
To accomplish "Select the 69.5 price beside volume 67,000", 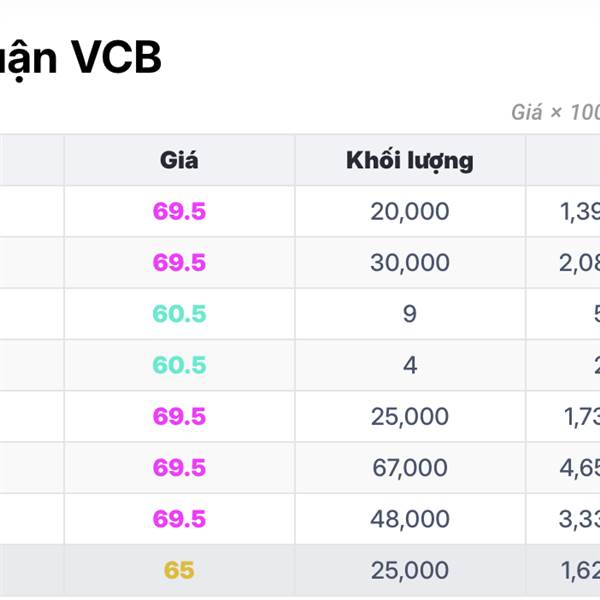I will point(179,468).
